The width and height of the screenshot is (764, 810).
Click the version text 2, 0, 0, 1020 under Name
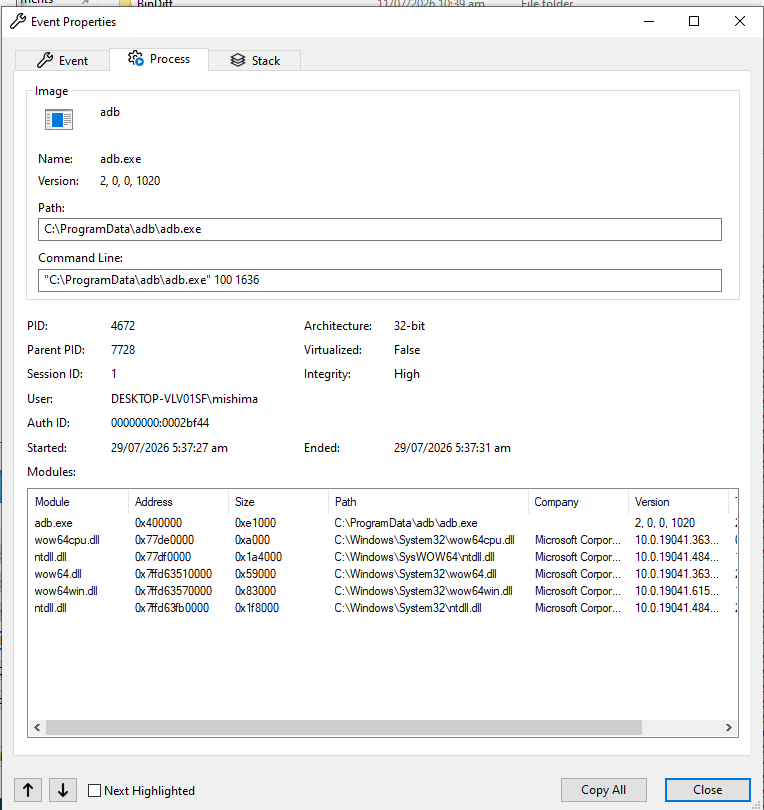coord(130,181)
